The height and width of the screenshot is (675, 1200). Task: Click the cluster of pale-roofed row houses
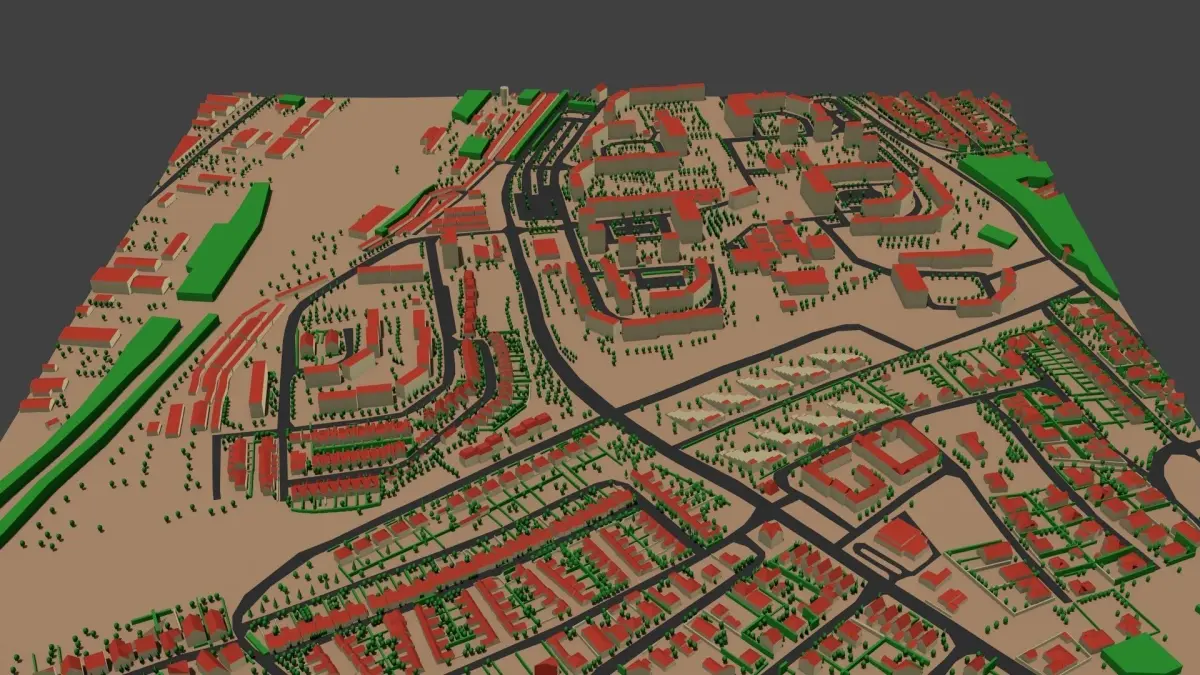(790, 405)
